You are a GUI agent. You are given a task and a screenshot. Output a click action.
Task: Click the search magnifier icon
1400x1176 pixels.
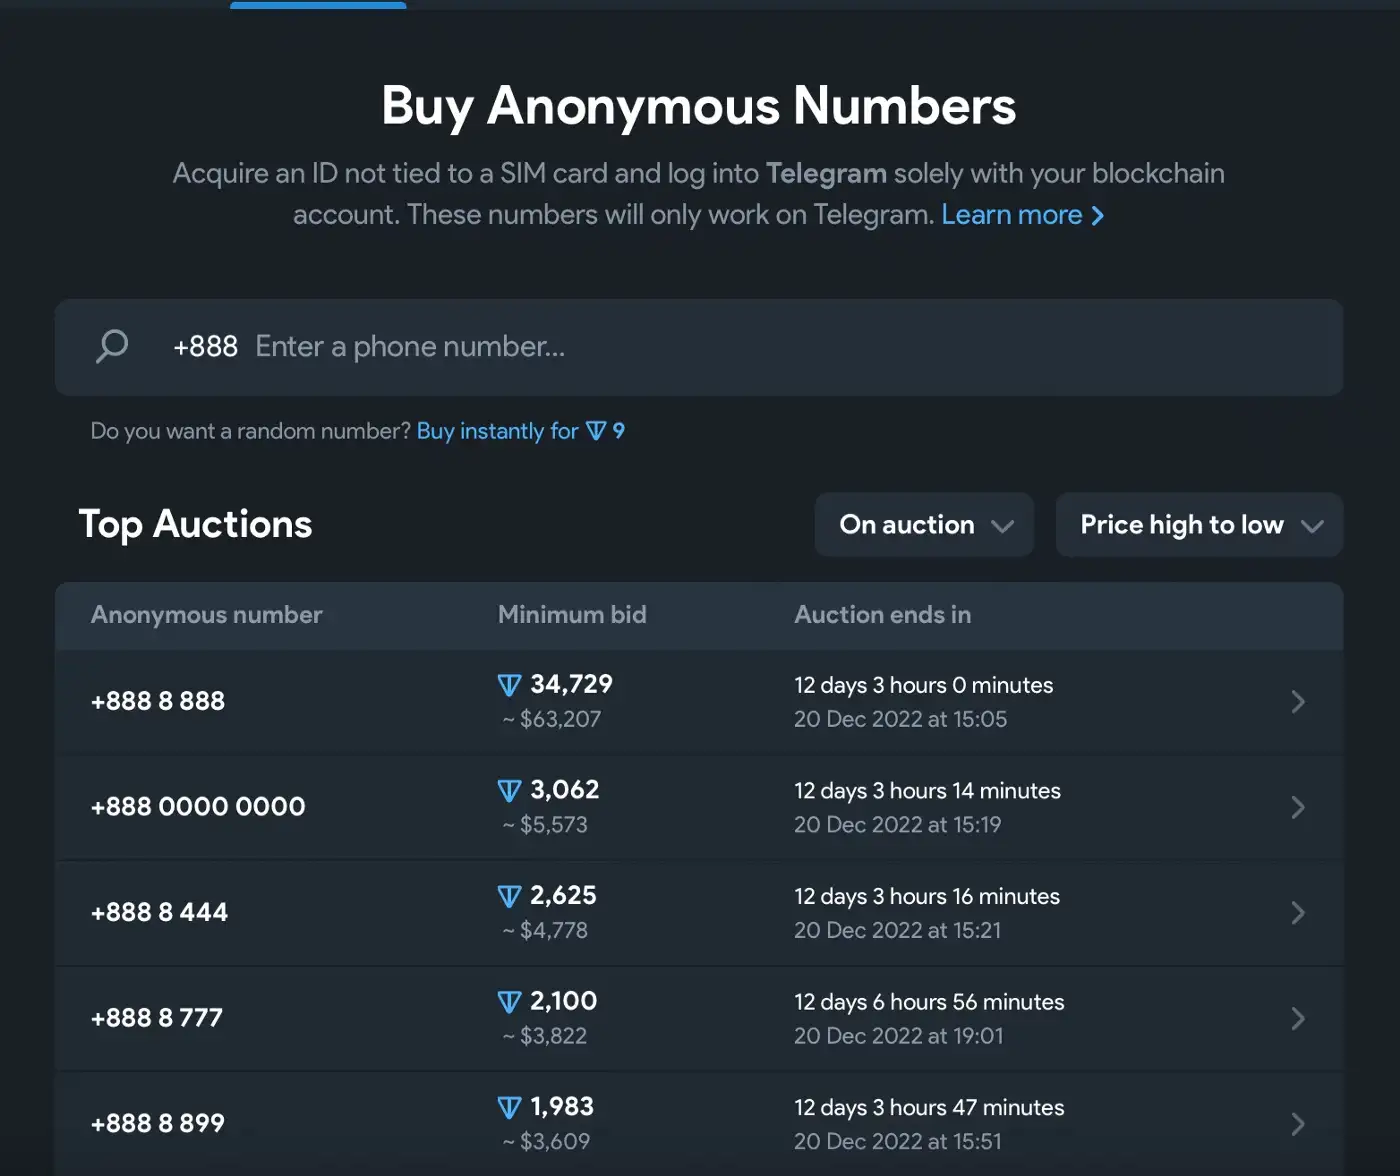(x=112, y=347)
